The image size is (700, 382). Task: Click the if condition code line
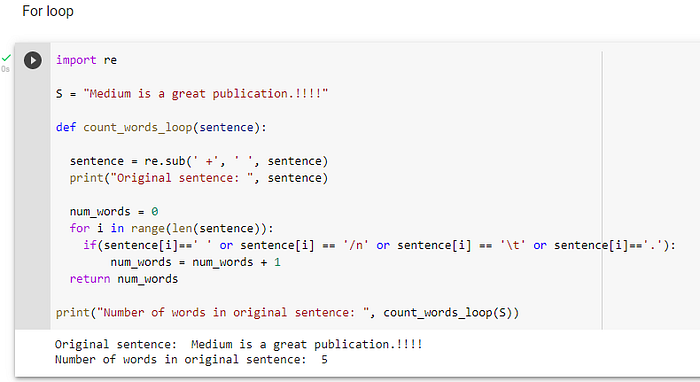[379, 245]
